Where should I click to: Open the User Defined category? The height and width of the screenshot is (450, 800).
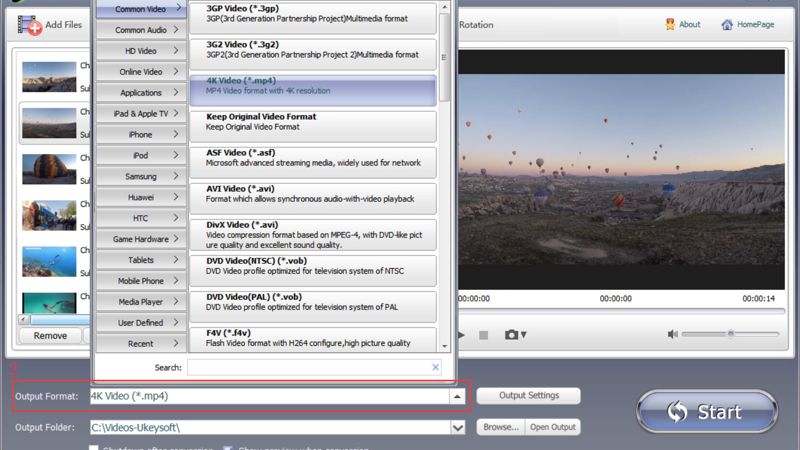pyautogui.click(x=141, y=322)
